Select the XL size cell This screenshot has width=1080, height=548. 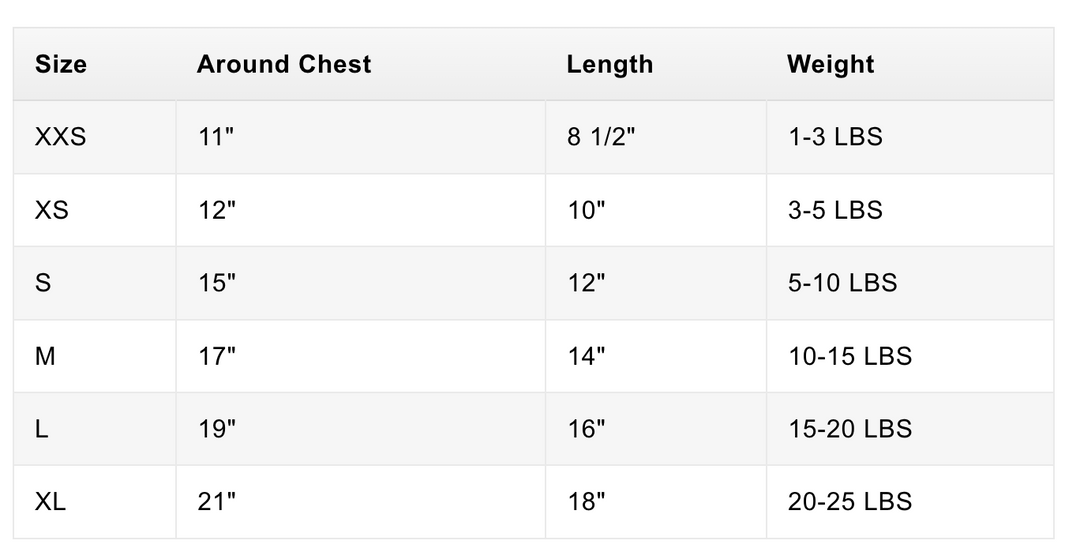[94, 502]
